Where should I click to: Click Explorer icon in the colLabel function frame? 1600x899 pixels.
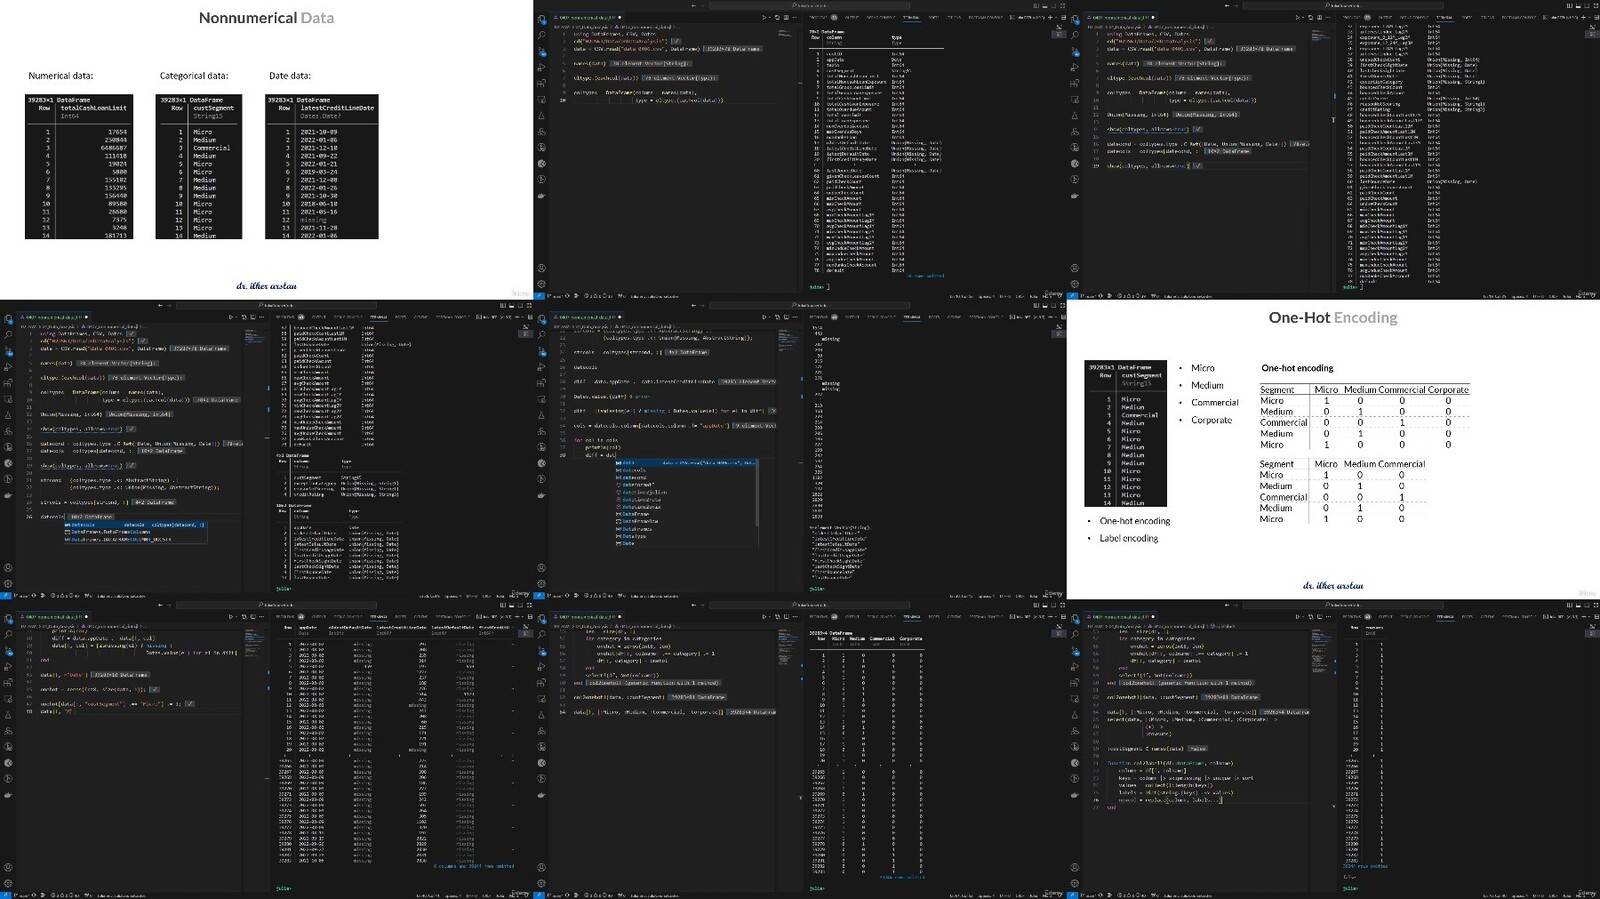coord(1075,619)
